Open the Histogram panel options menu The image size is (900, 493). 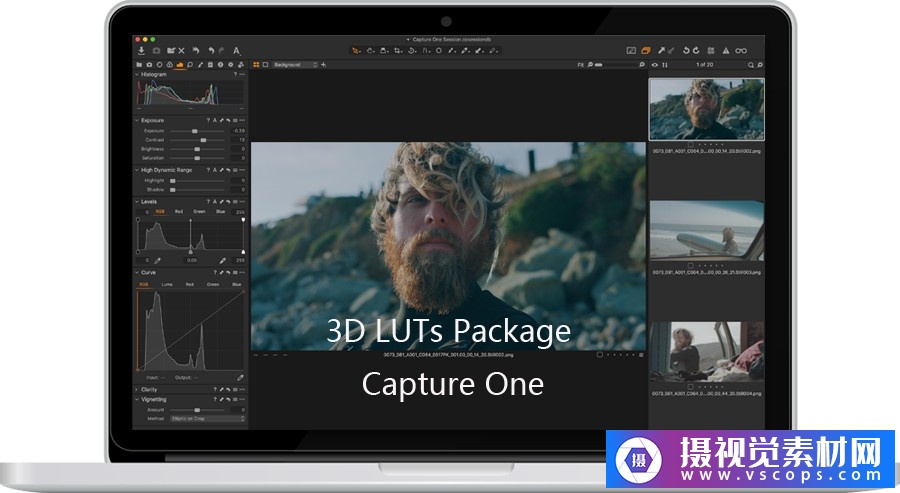242,75
